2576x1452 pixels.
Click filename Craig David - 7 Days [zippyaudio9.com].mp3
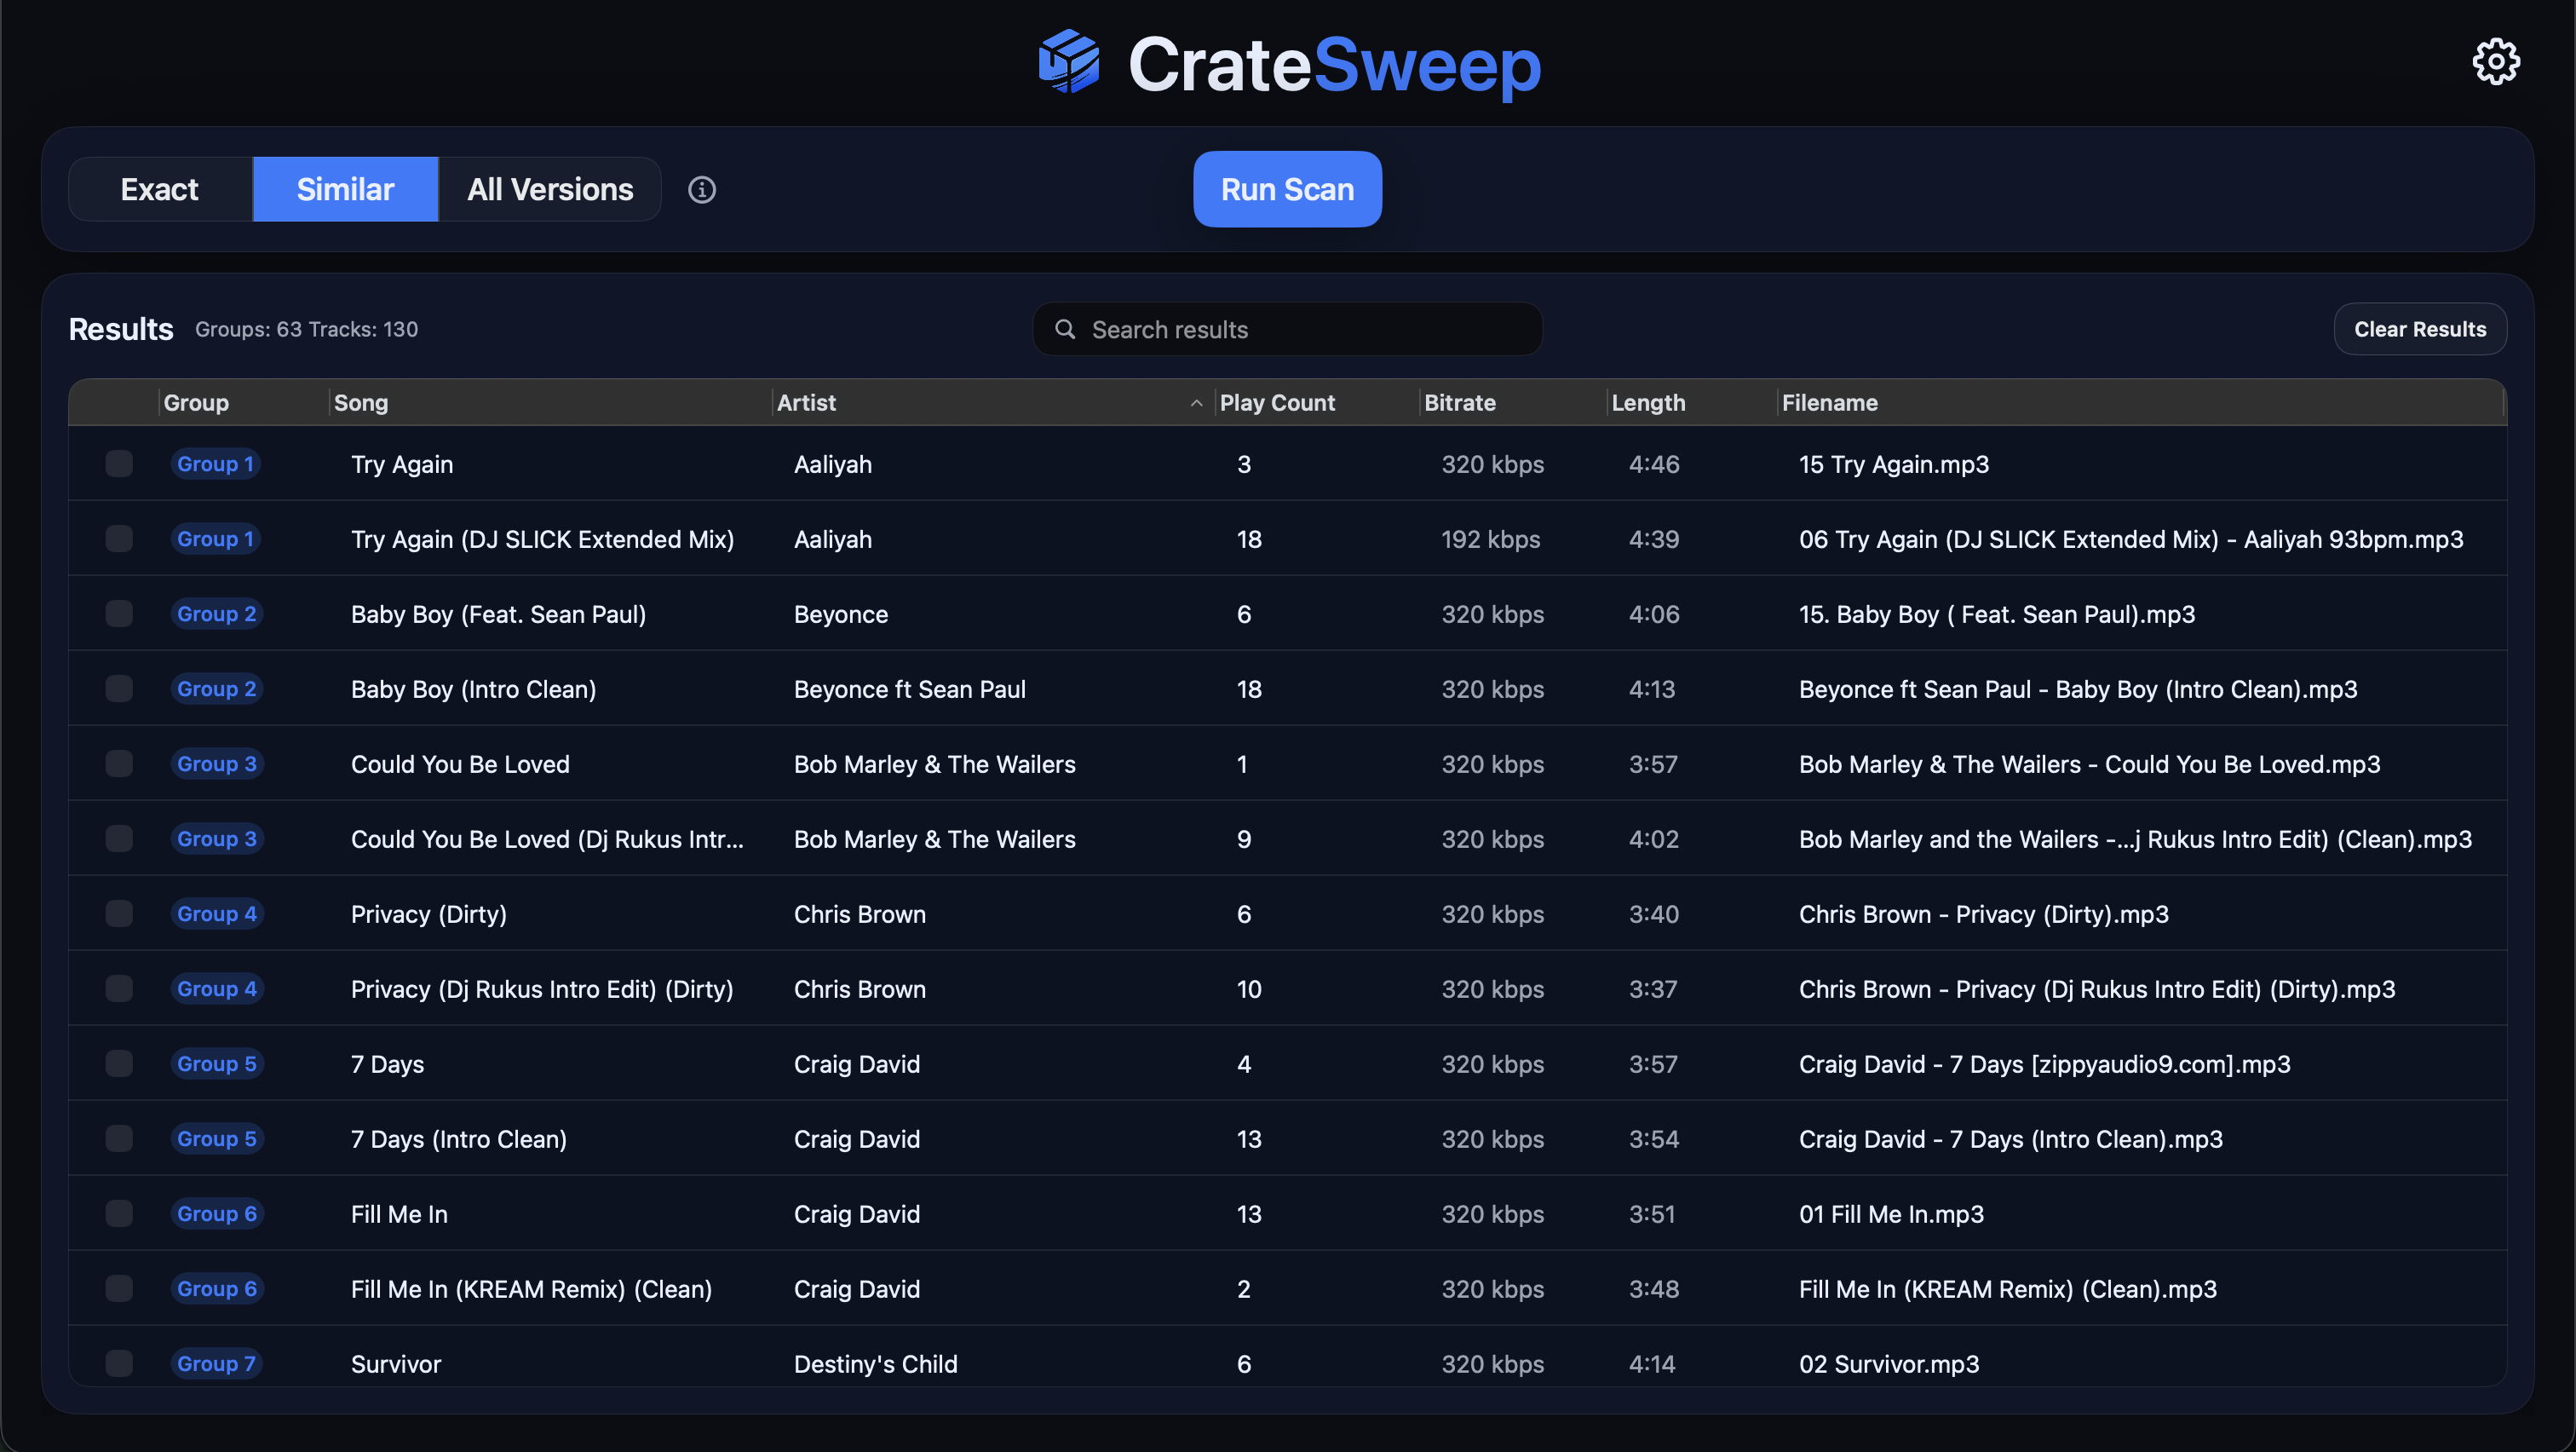pyautogui.click(x=2044, y=1064)
